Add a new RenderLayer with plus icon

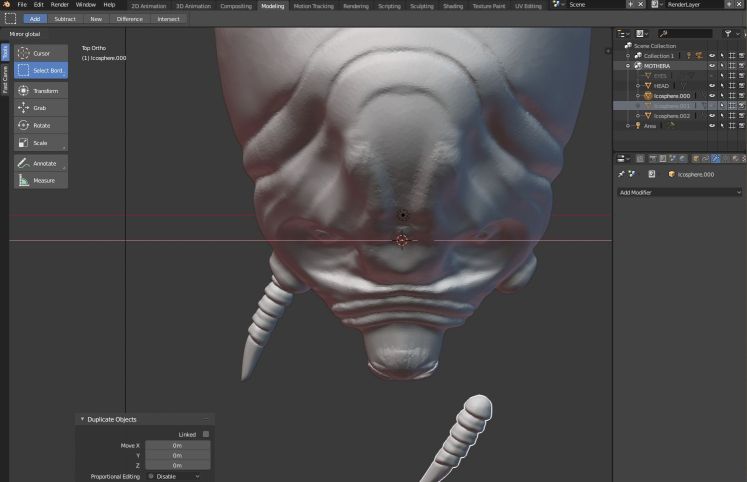(729, 4)
